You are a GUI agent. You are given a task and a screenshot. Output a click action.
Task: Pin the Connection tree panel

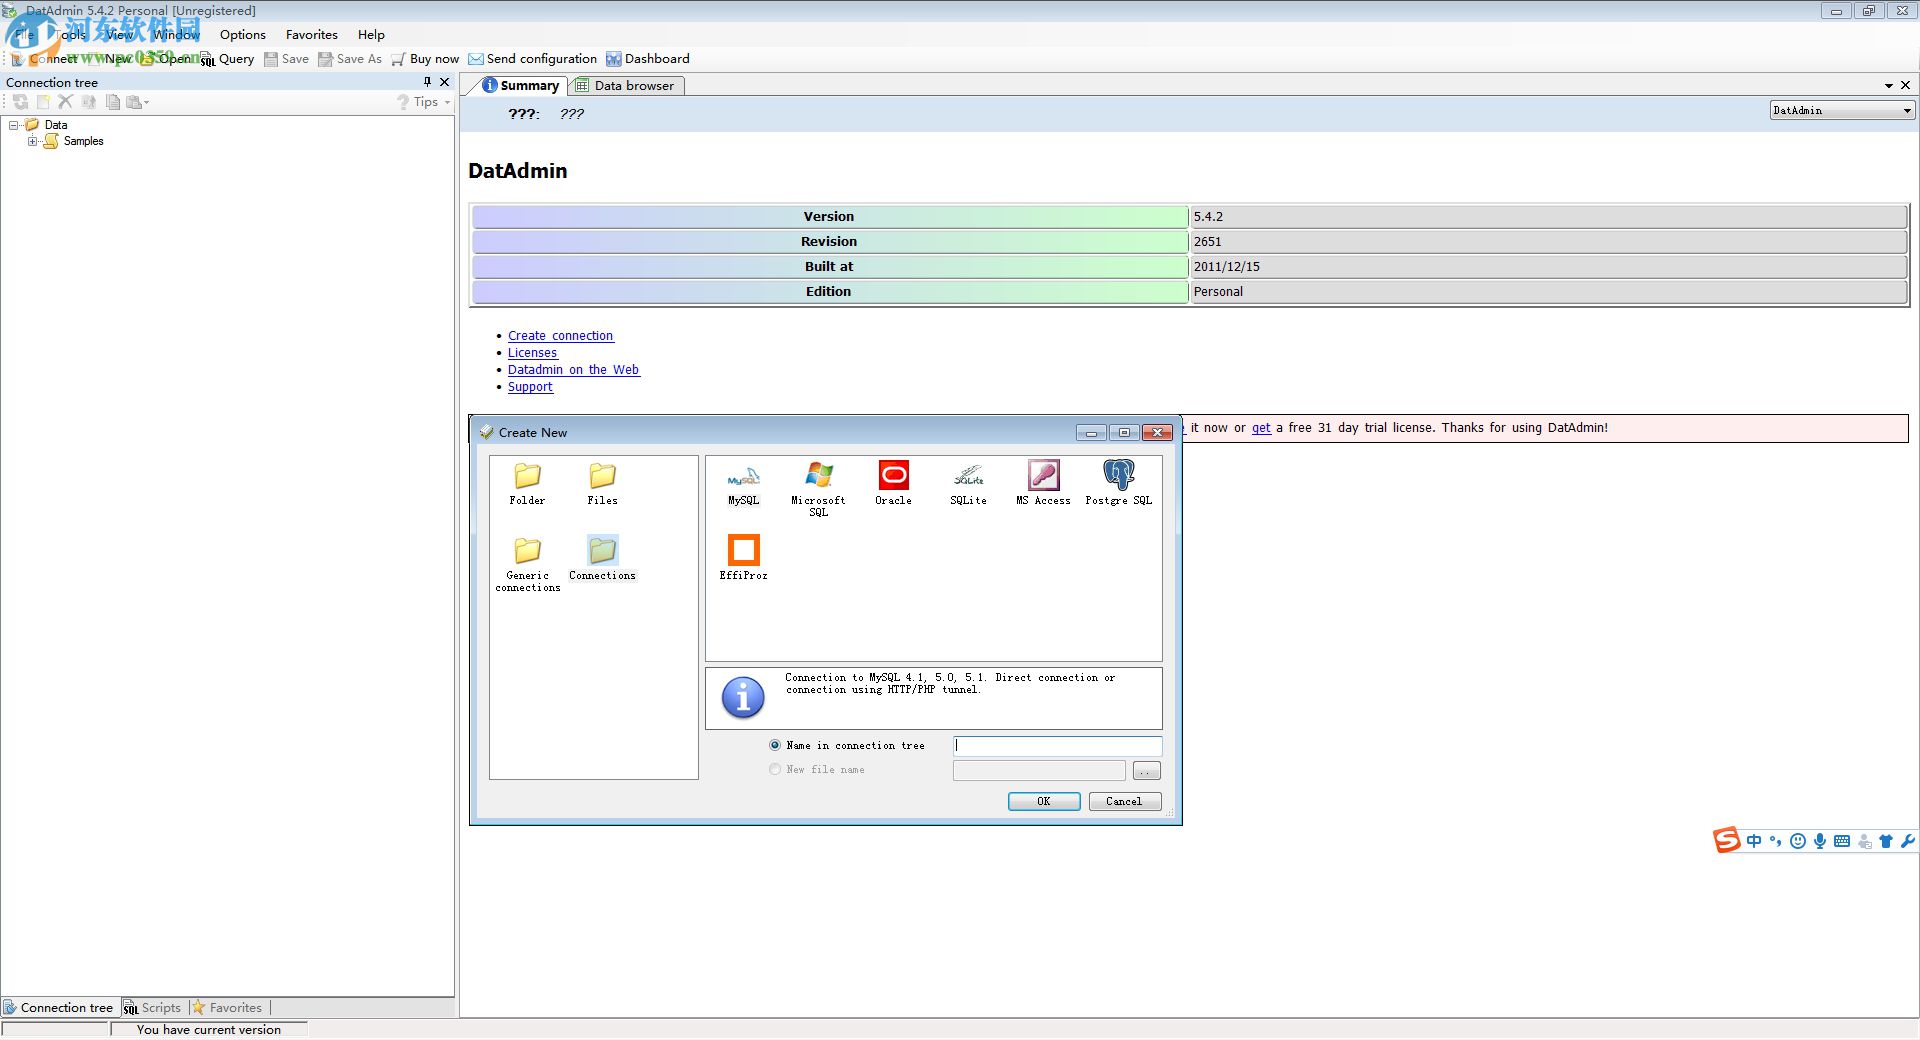427,82
